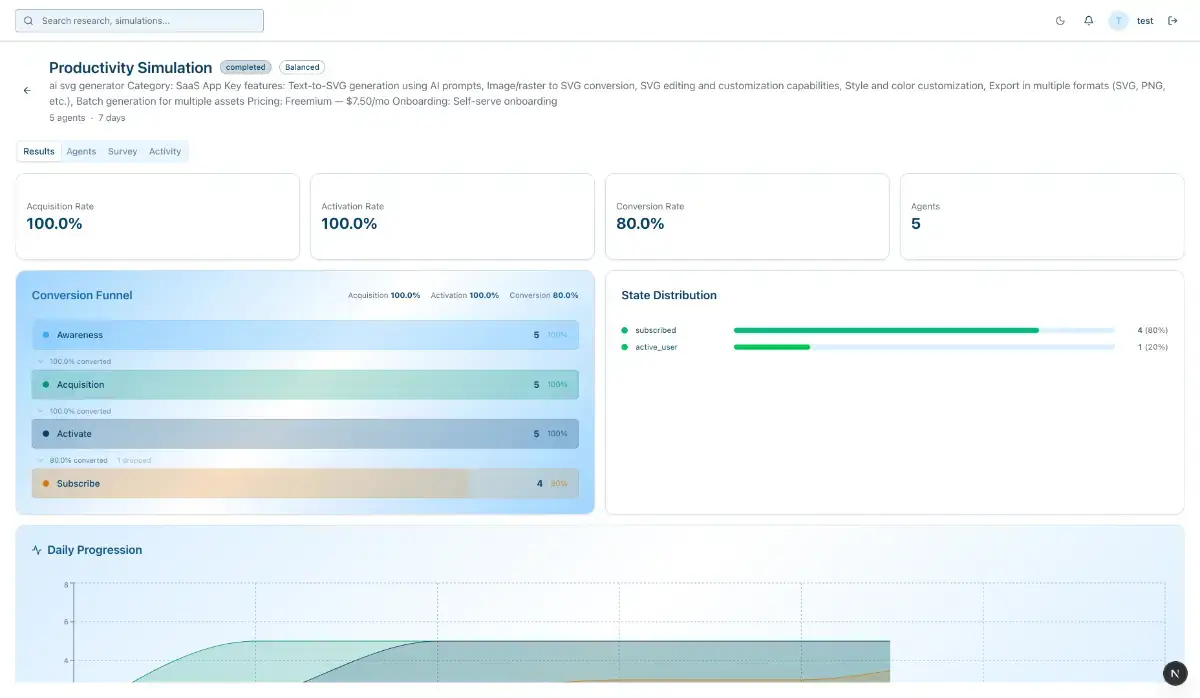The height and width of the screenshot is (698, 1200).
Task: Go back using the left arrow icon
Action: tap(27, 90)
